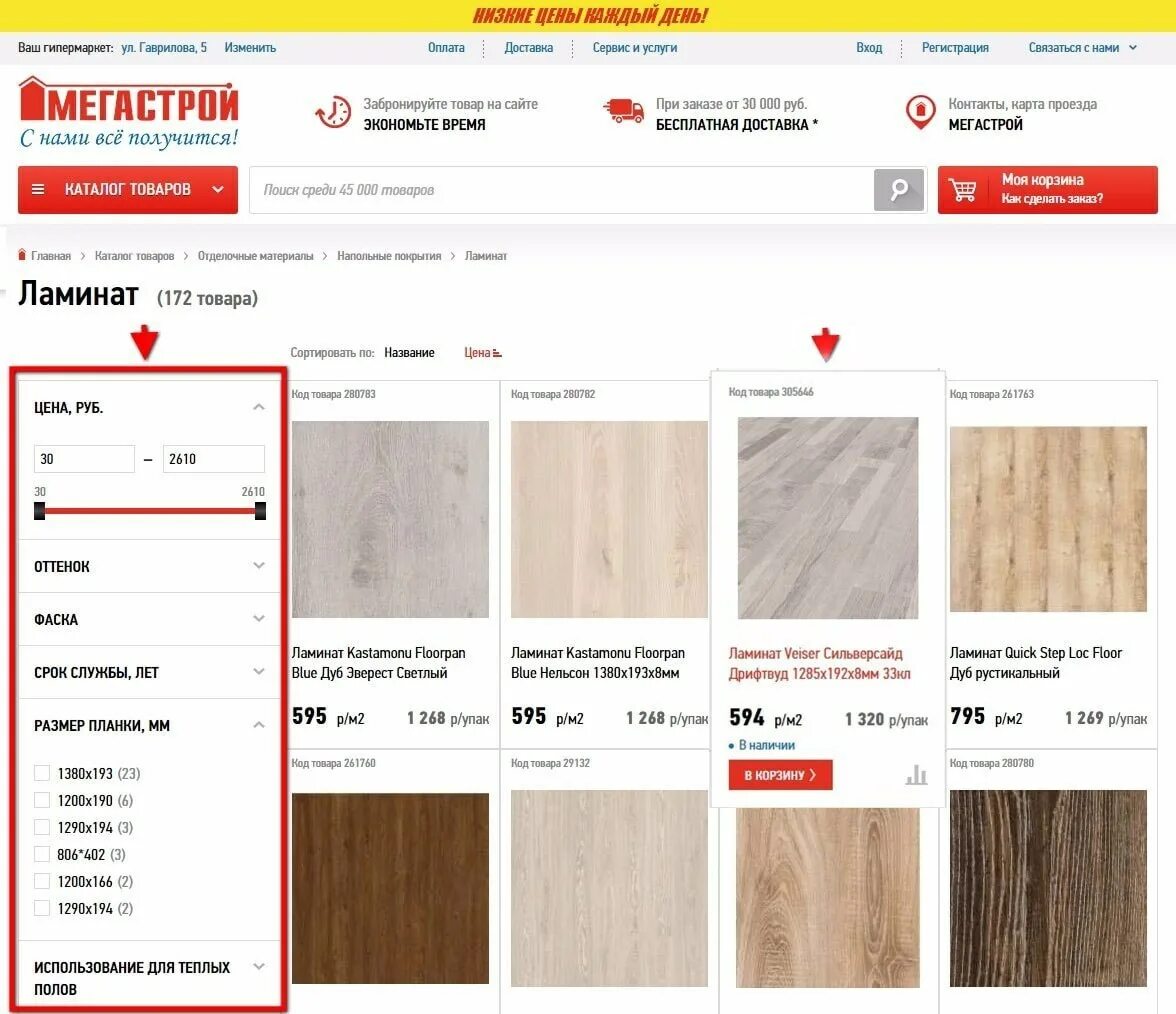
Task: Click price sort order icon next to Цена
Action: pyautogui.click(x=497, y=352)
